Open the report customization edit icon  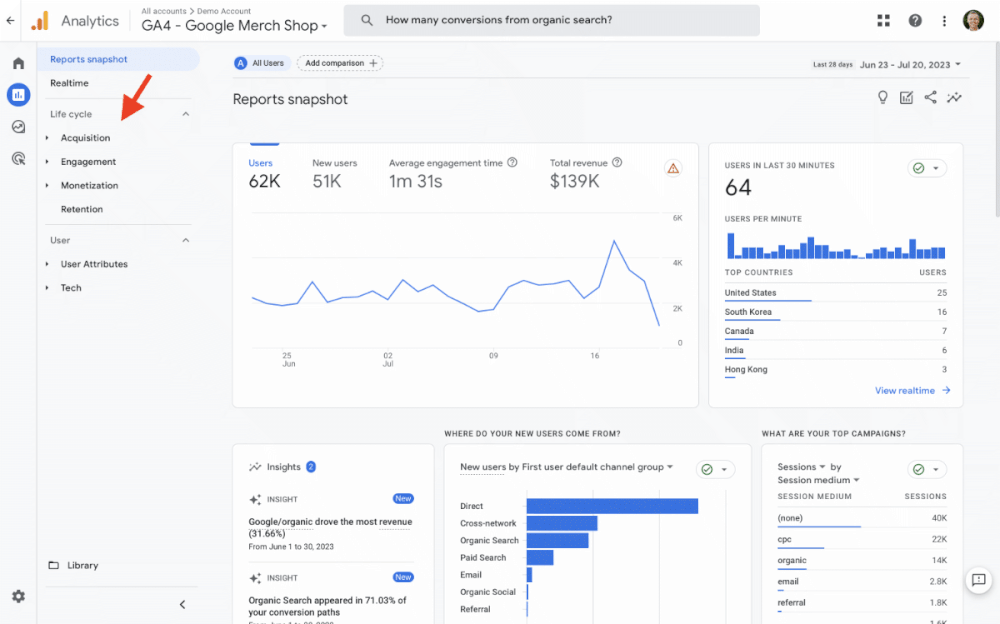907,97
